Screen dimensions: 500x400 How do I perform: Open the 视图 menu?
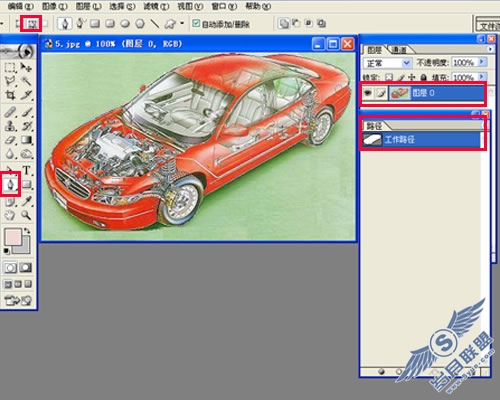coord(190,6)
